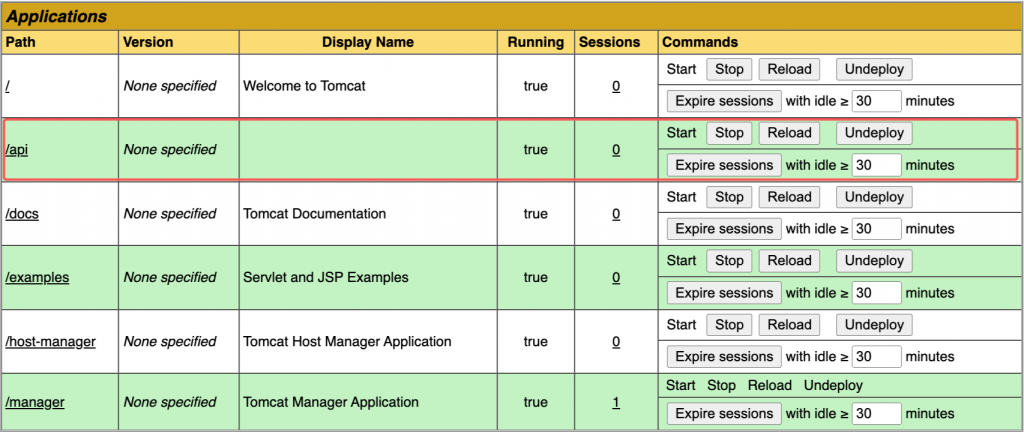Open the /examples application link
The image size is (1024, 432).
pos(37,277)
